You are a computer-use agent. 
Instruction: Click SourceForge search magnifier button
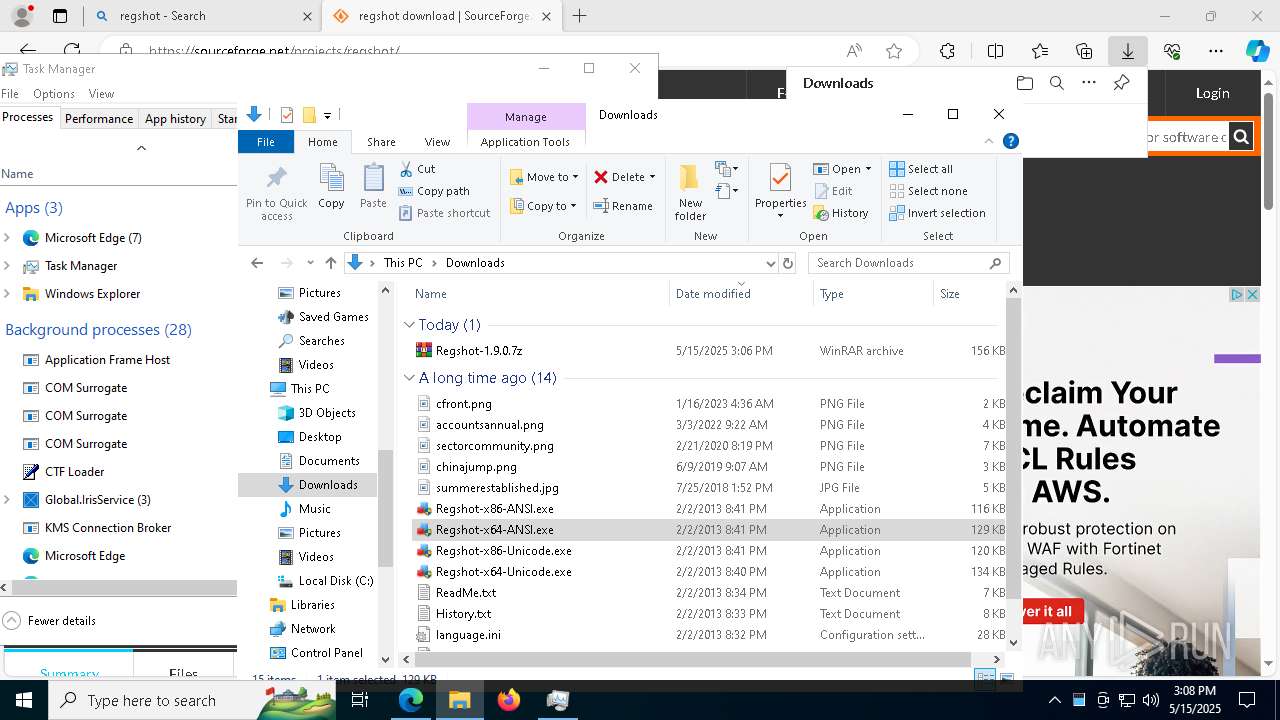[x=1241, y=137]
